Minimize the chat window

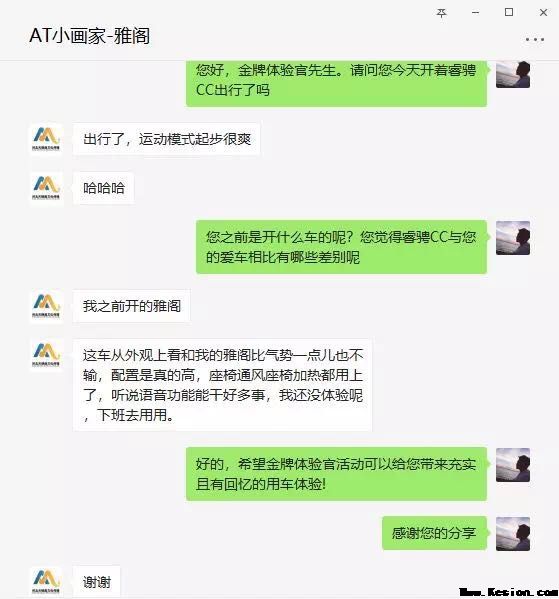click(x=475, y=13)
